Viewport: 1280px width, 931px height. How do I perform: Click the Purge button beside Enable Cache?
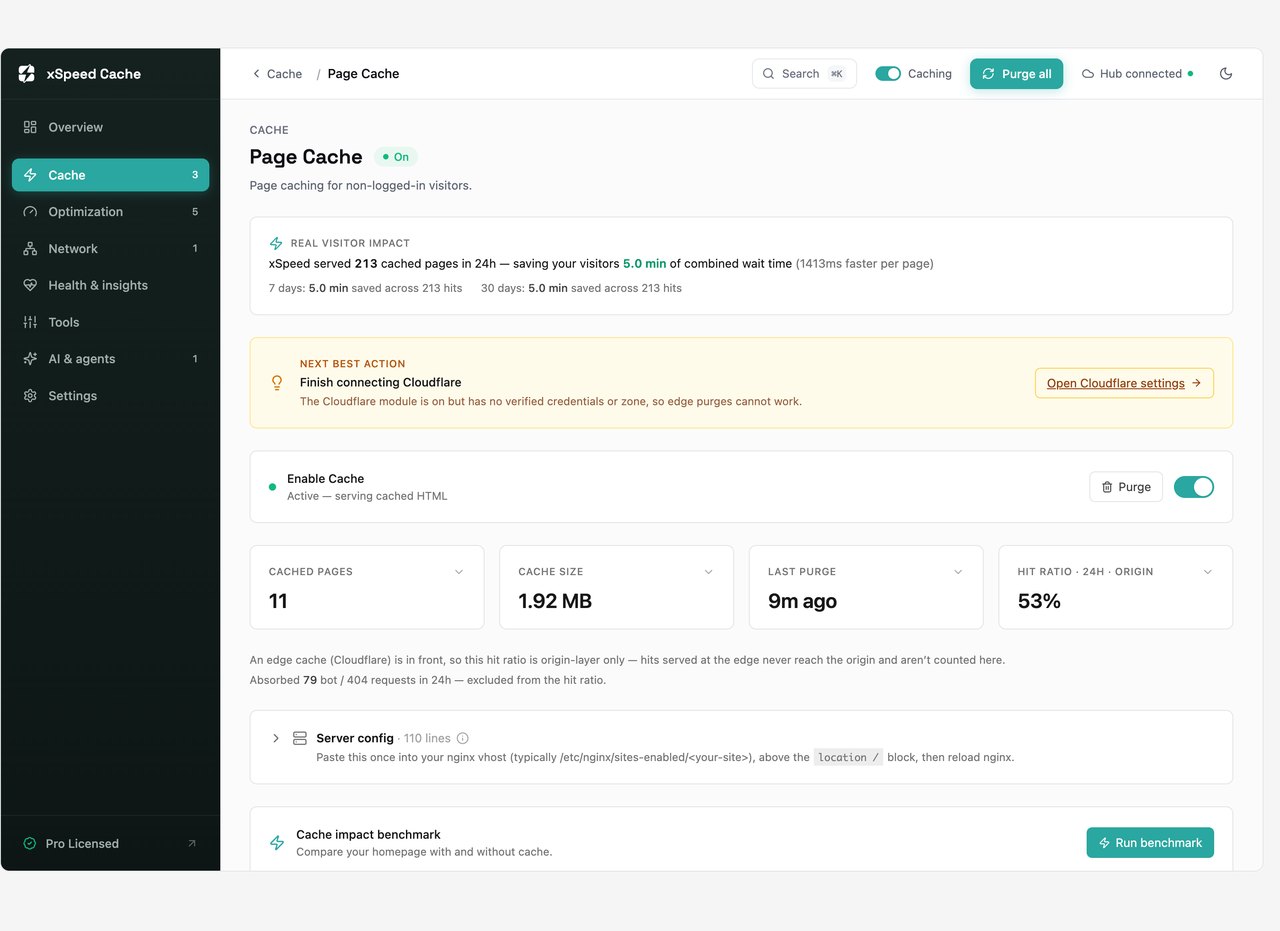(x=1126, y=487)
